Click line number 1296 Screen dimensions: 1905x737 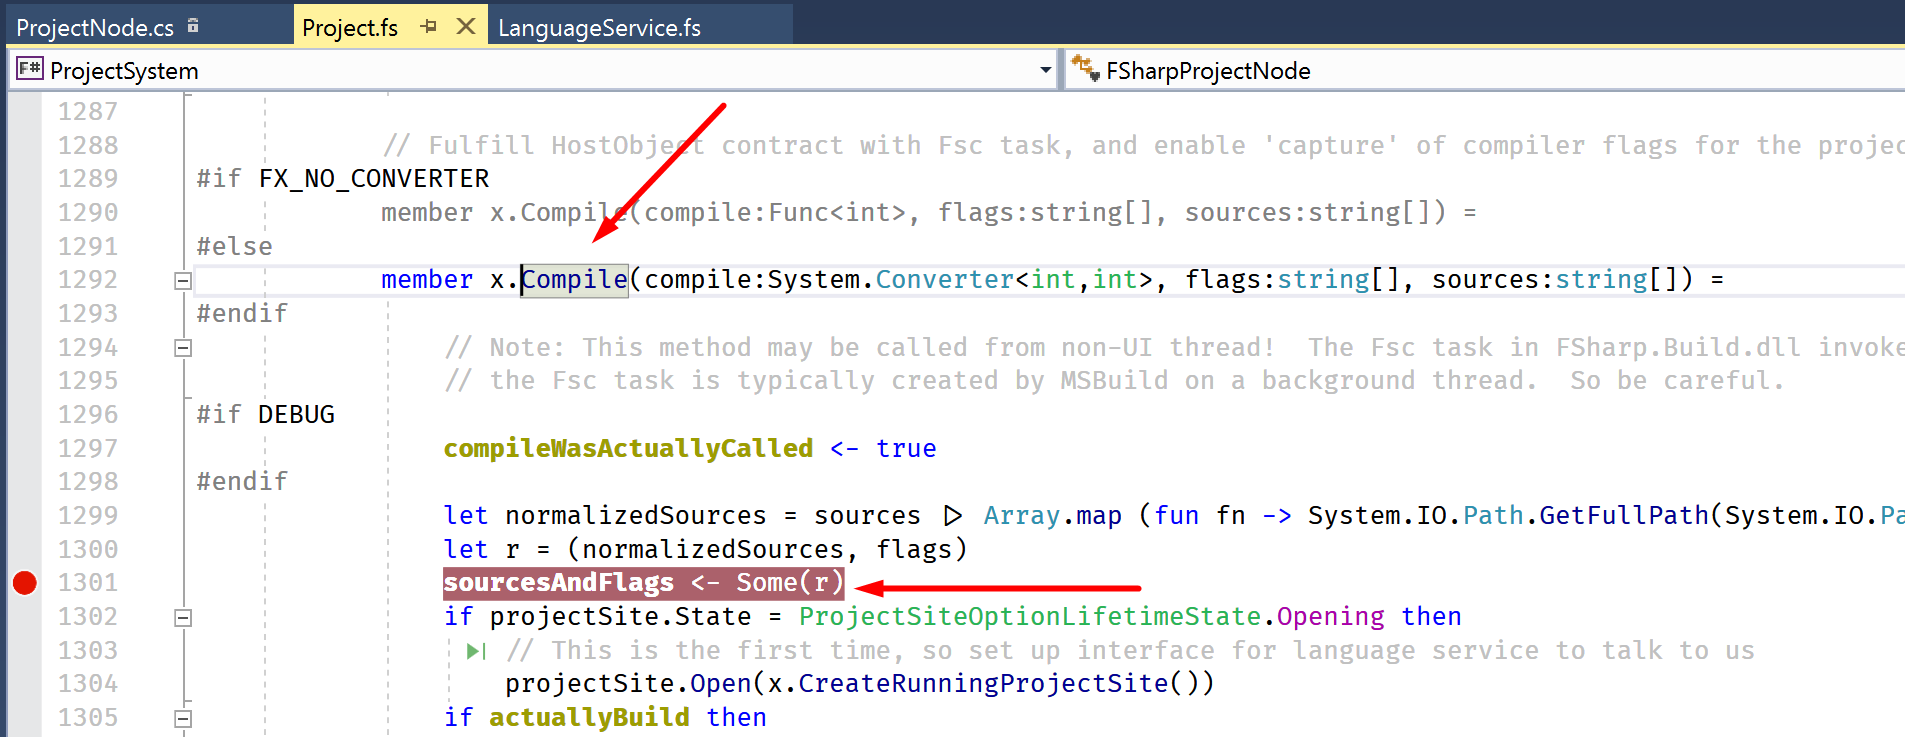pos(88,414)
